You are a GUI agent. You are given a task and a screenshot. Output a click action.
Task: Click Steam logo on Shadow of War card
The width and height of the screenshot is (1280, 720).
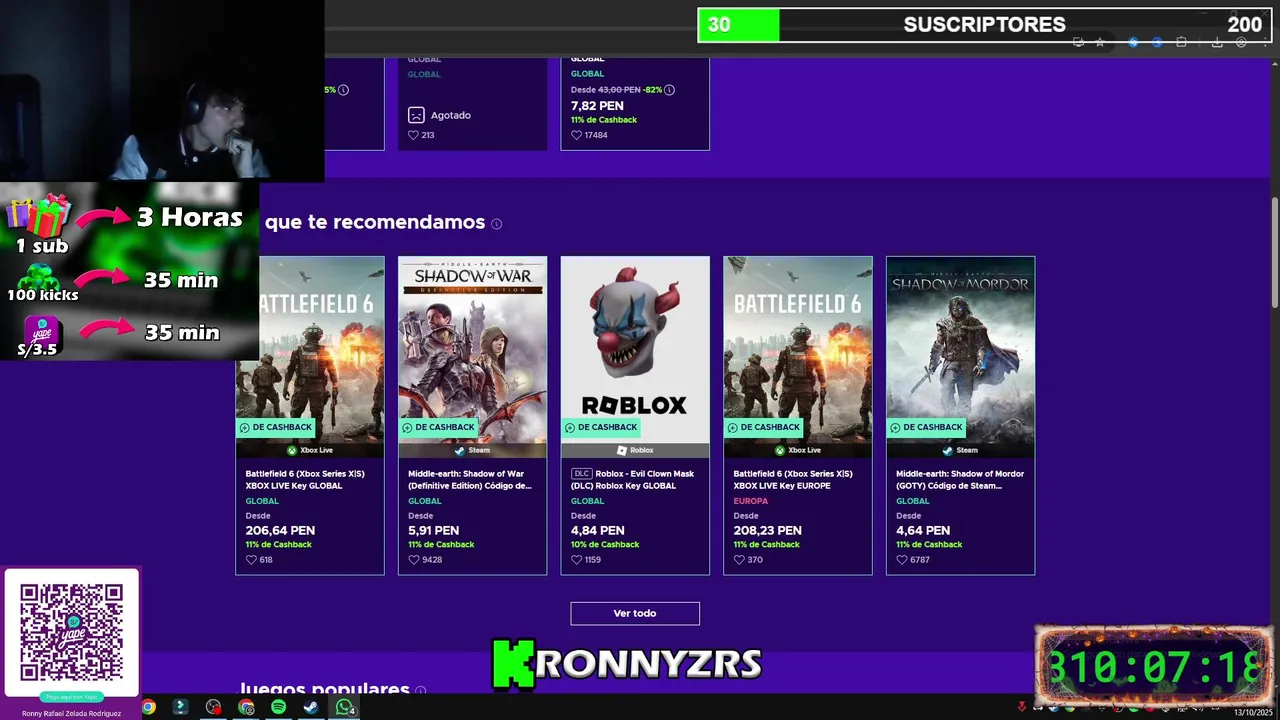(459, 450)
